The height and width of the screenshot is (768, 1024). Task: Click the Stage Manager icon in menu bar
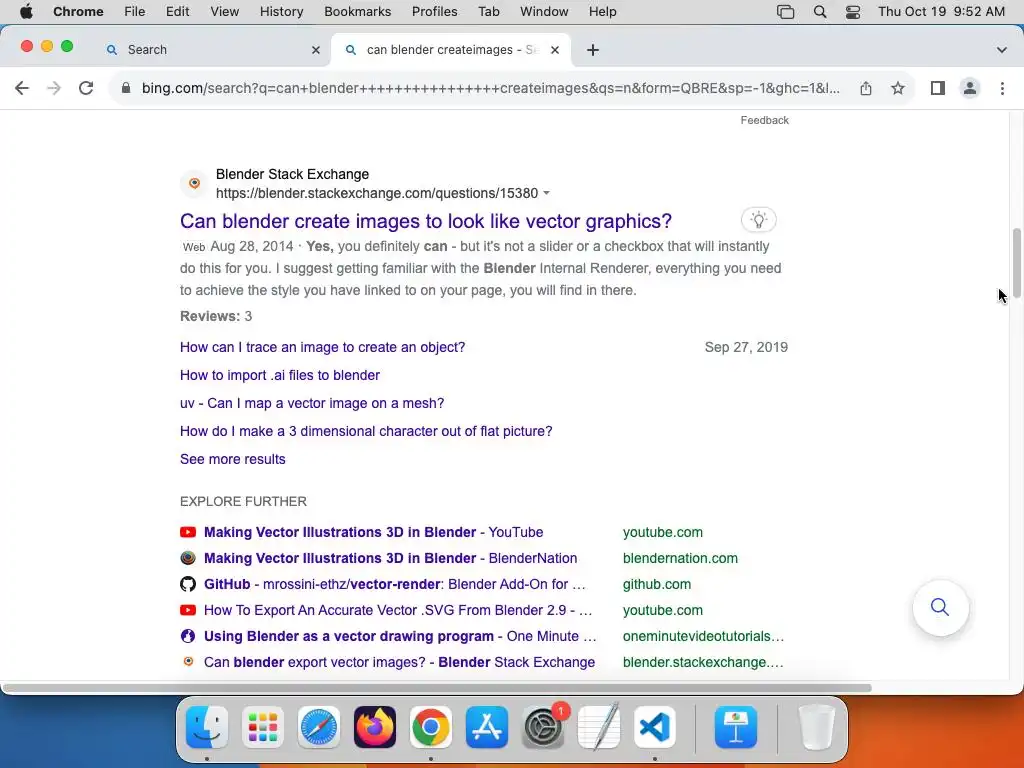[785, 12]
